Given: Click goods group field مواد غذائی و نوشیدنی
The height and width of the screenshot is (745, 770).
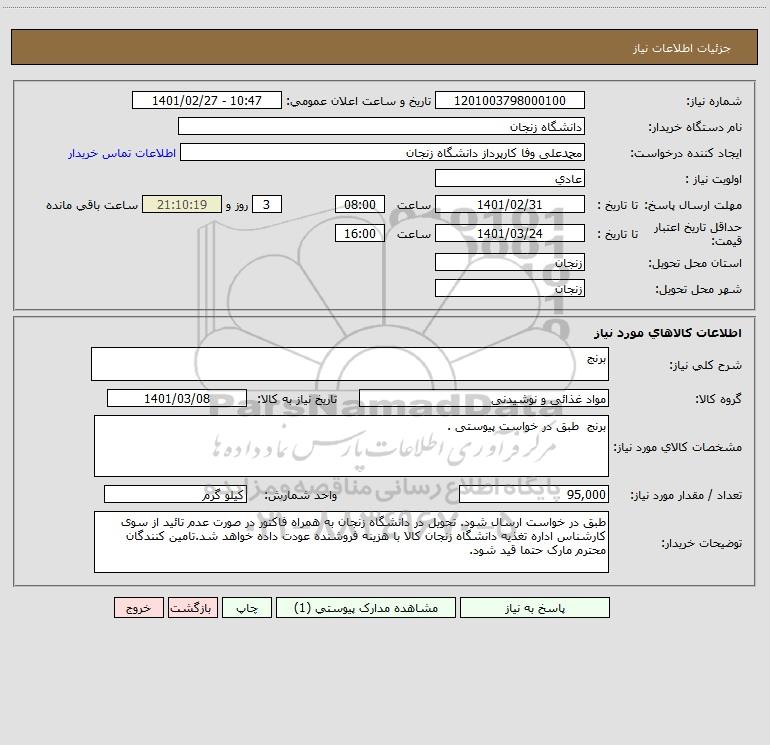Looking at the screenshot, I should [484, 398].
